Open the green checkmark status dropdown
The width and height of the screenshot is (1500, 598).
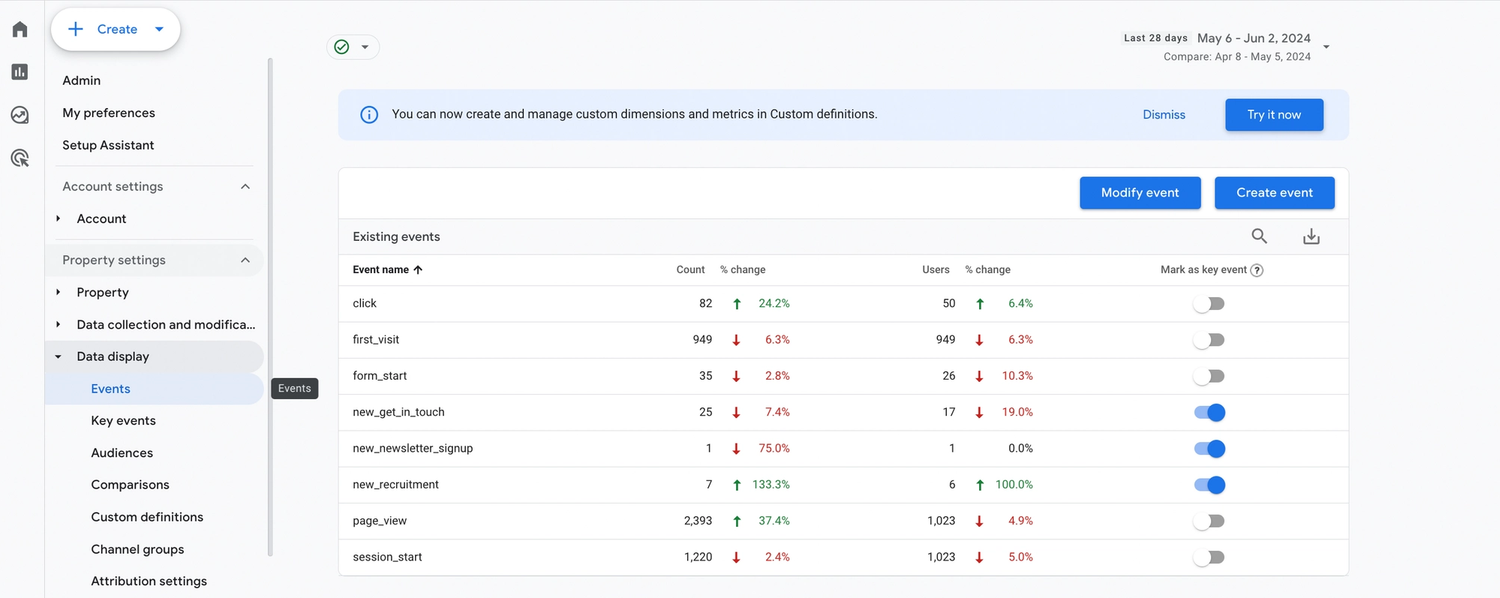pos(353,47)
